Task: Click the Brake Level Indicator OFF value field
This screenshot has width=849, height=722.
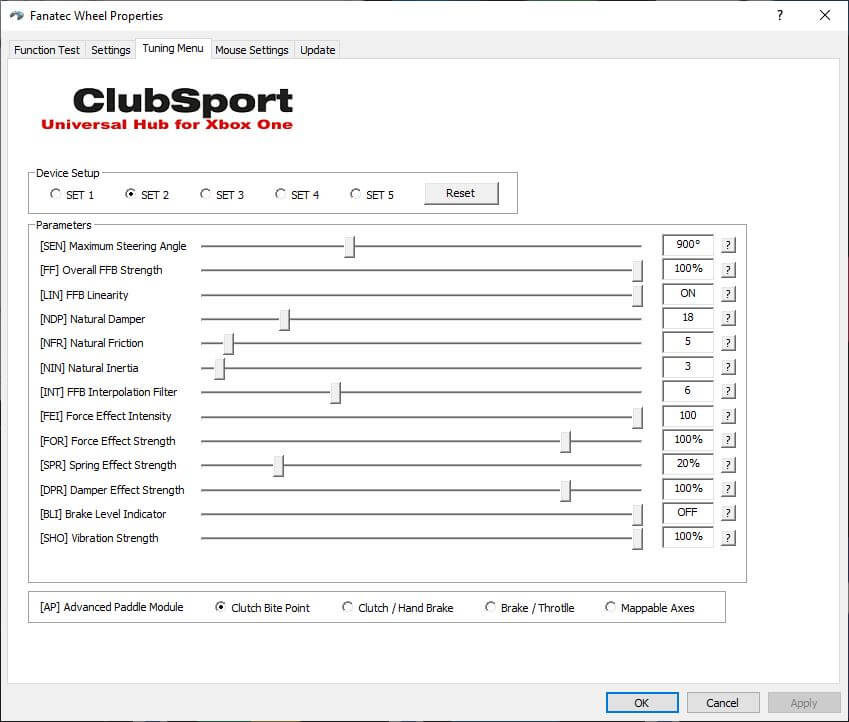Action: (x=688, y=512)
